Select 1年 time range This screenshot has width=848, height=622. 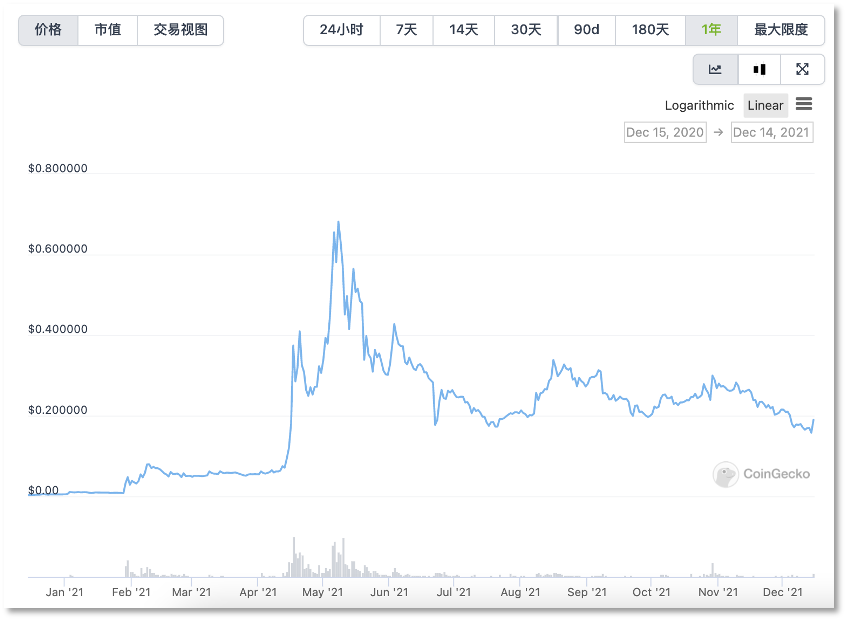tap(711, 30)
